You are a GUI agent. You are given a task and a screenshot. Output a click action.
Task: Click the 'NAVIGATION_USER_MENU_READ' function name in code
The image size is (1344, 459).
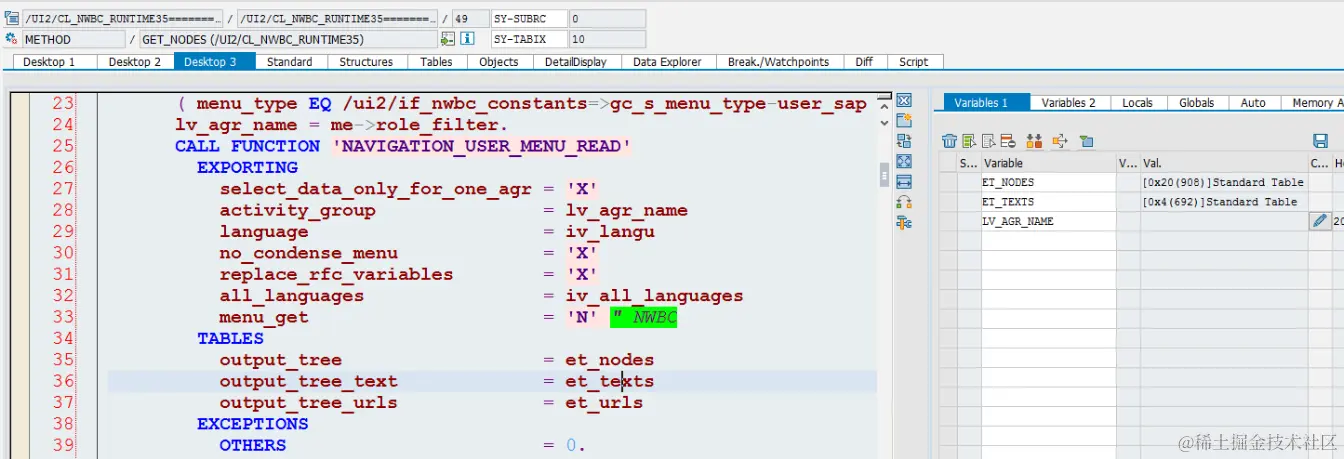tap(482, 146)
